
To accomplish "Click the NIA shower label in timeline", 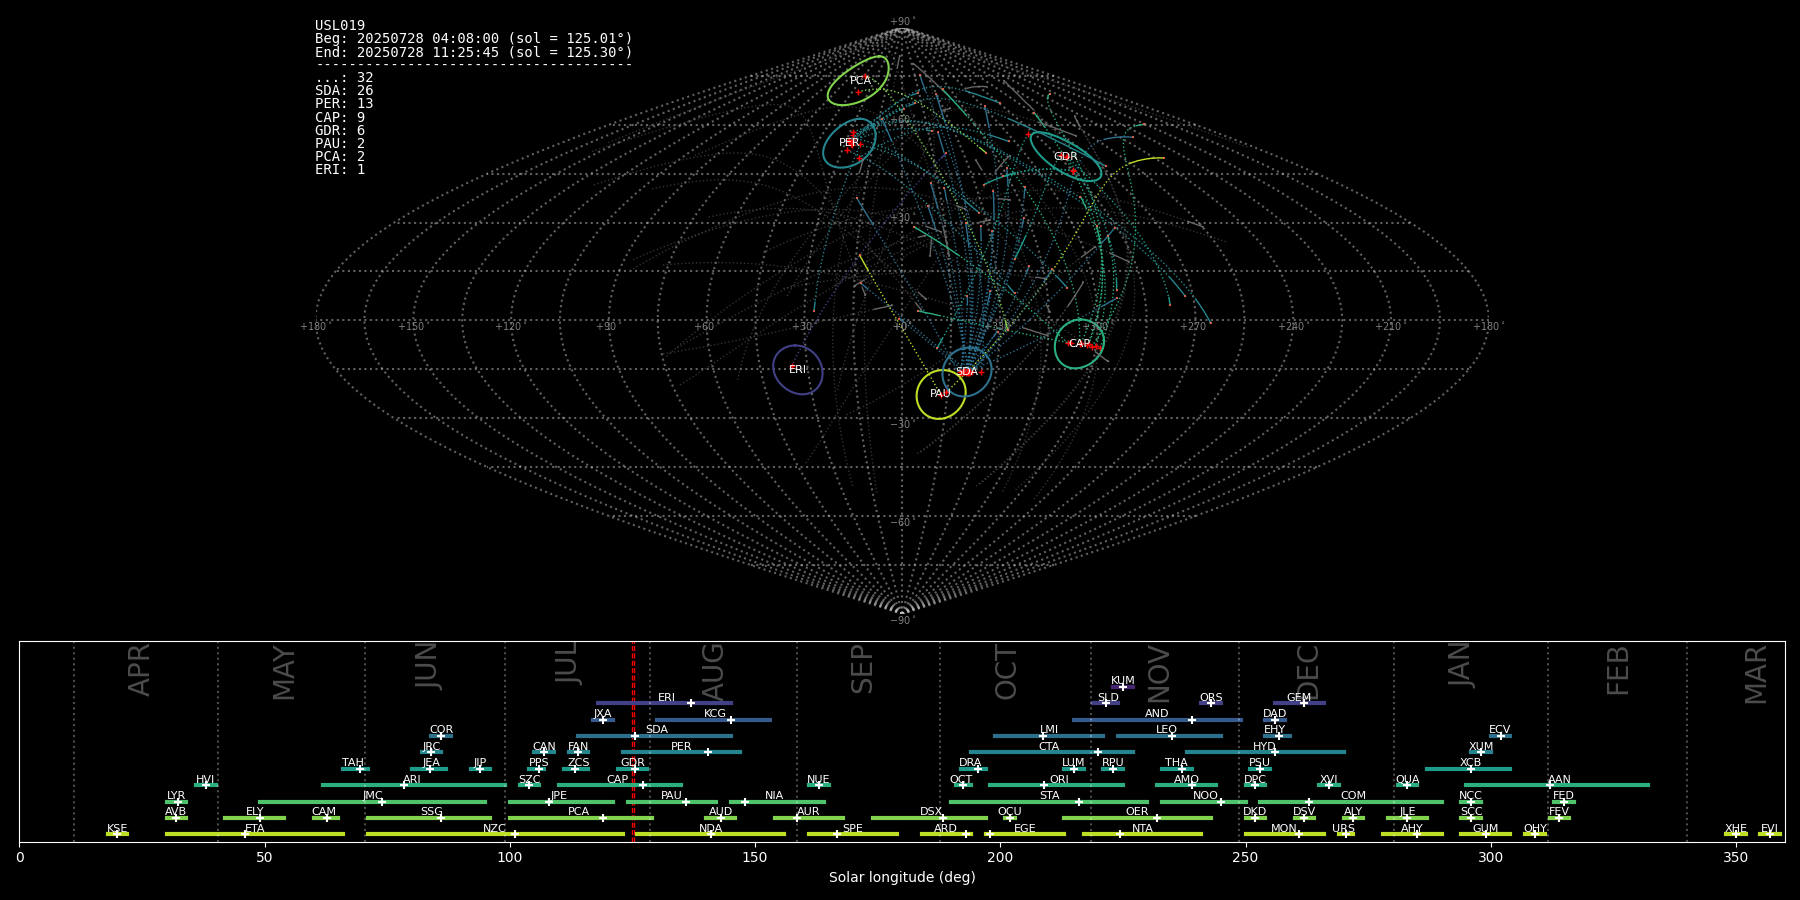I will pyautogui.click(x=774, y=796).
